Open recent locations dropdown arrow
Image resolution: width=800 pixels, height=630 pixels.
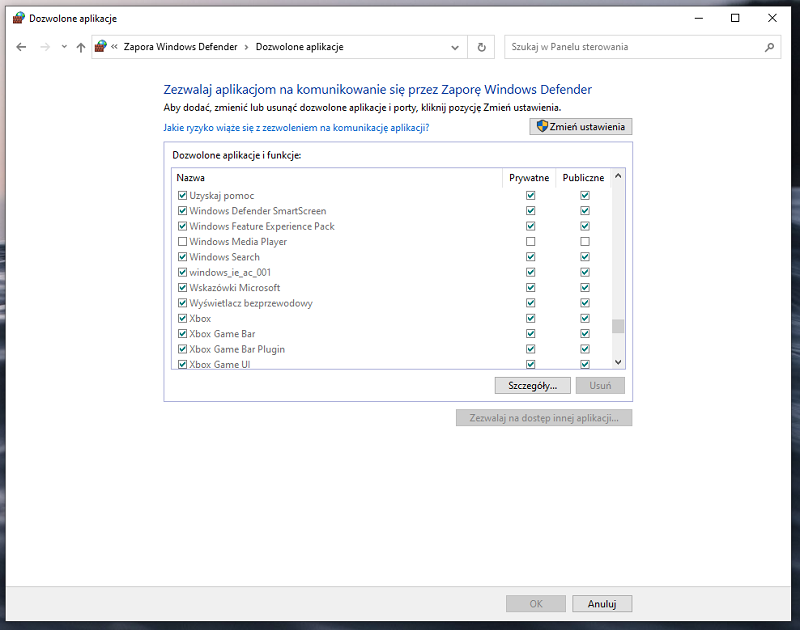coord(64,47)
